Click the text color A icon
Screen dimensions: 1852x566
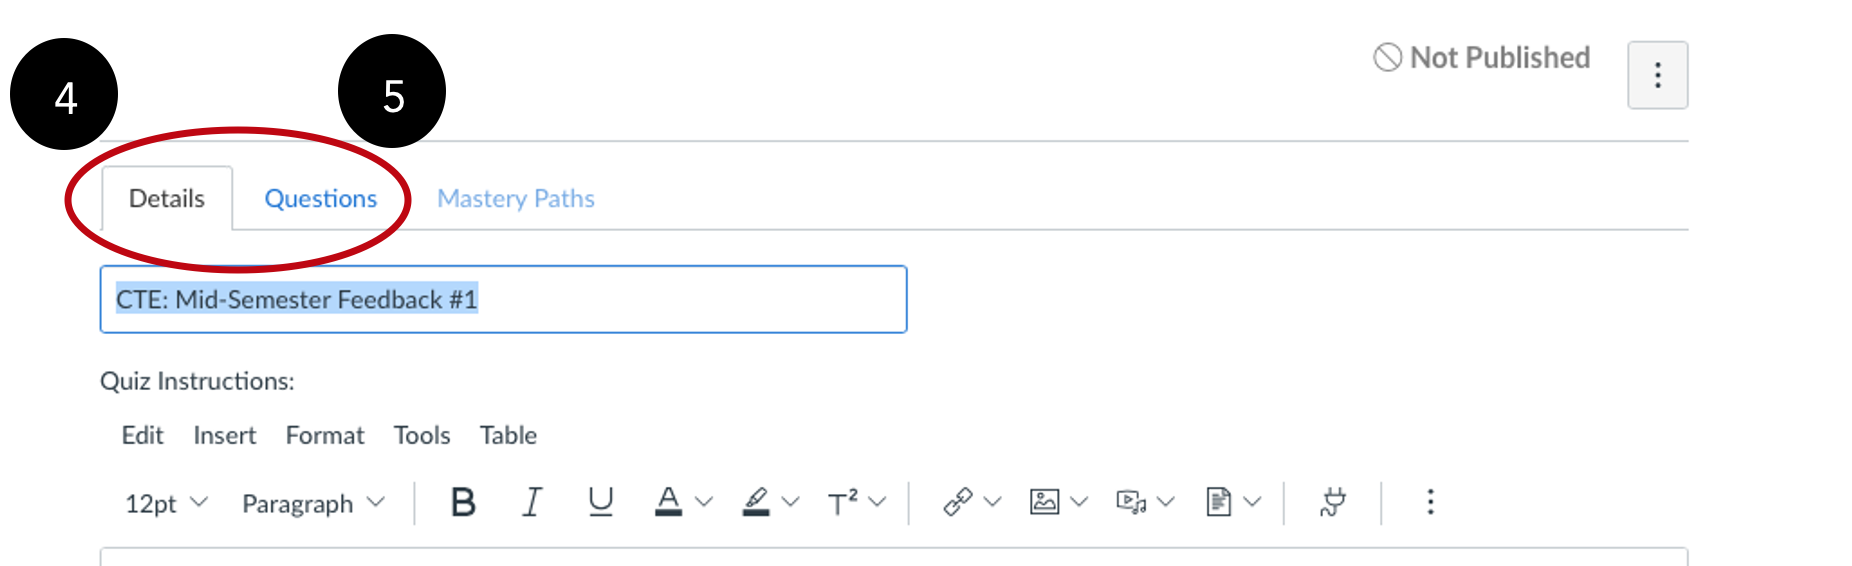(668, 502)
